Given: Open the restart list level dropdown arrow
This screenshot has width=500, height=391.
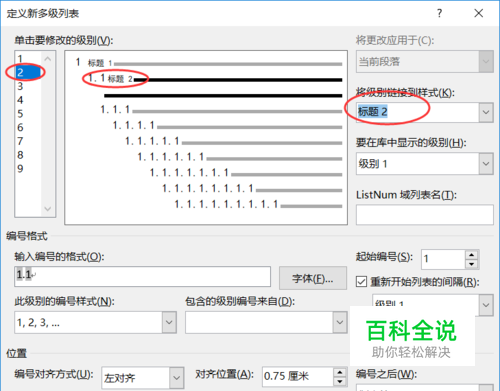Looking at the screenshot, I should [x=486, y=305].
